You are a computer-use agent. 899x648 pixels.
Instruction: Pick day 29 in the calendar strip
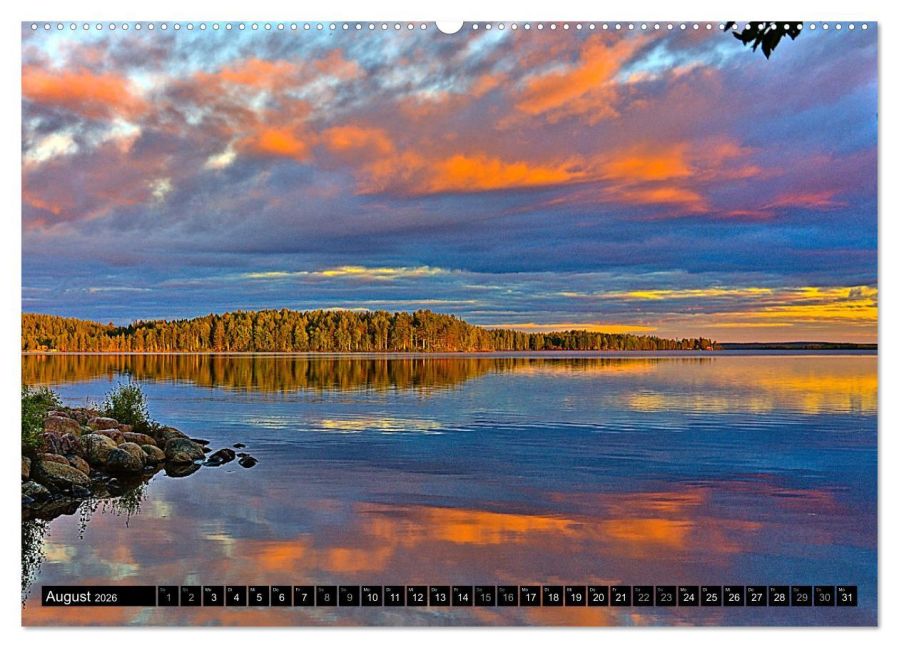tap(801, 597)
